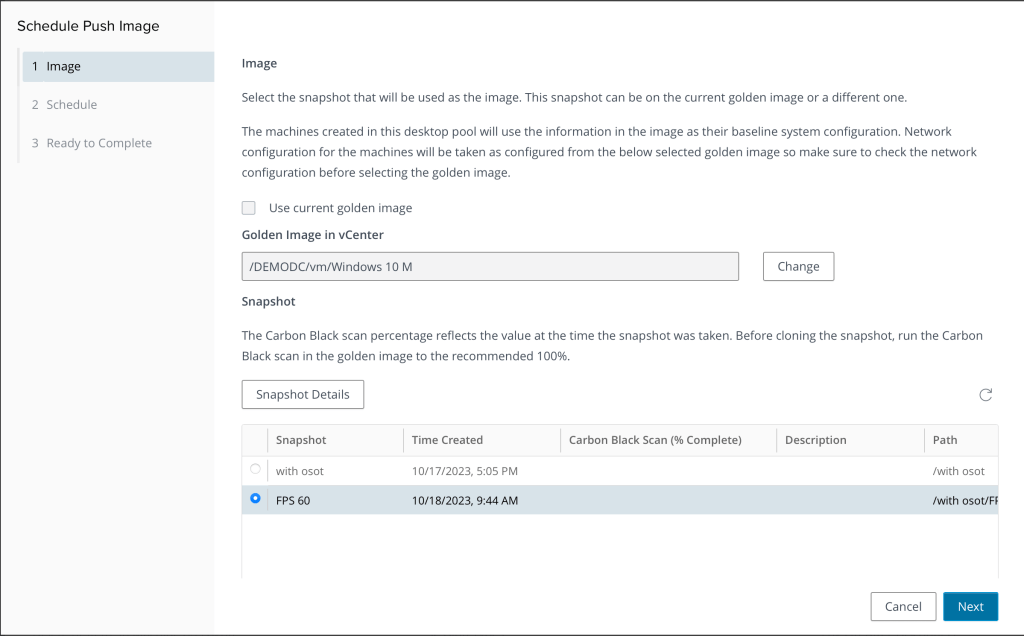Select the 'with osot' snapshot radio button
The height and width of the screenshot is (636, 1024).
(255, 469)
